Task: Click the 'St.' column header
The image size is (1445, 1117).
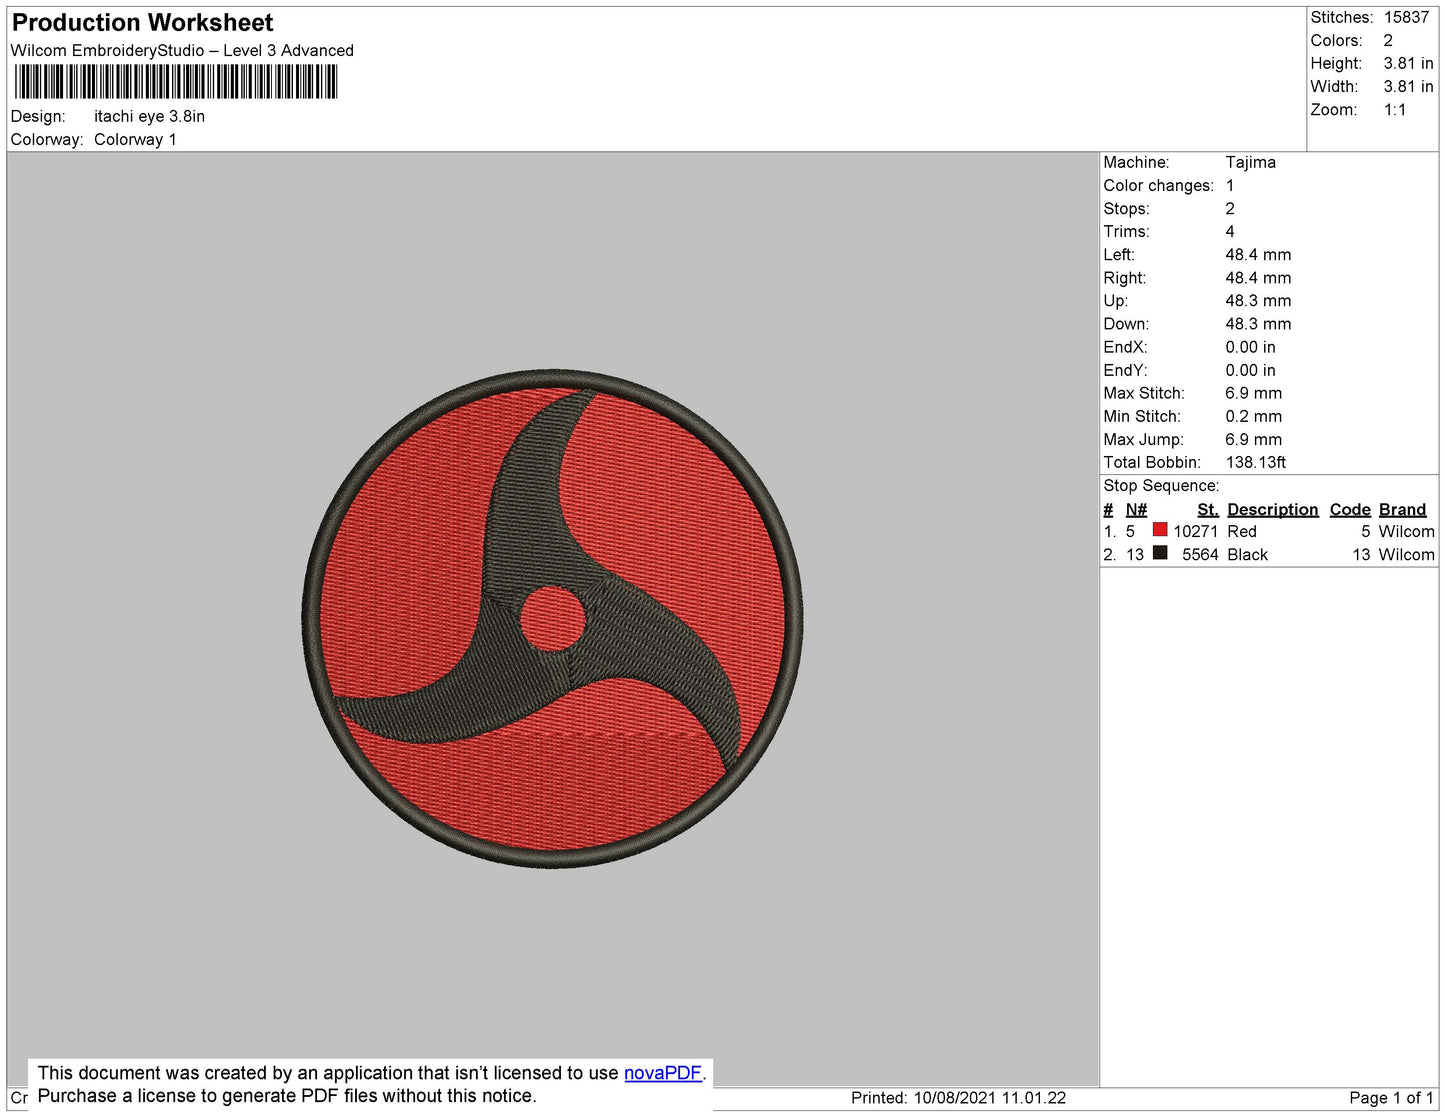Action: coord(1208,510)
